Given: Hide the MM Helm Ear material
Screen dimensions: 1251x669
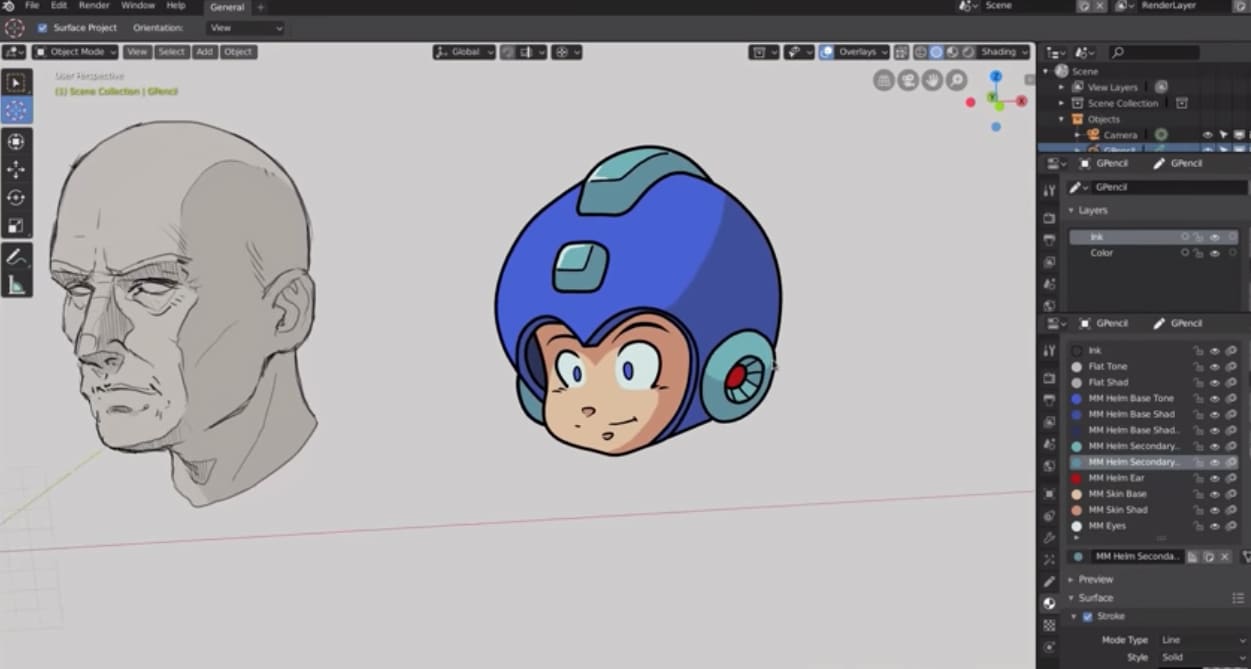Looking at the screenshot, I should [1215, 478].
